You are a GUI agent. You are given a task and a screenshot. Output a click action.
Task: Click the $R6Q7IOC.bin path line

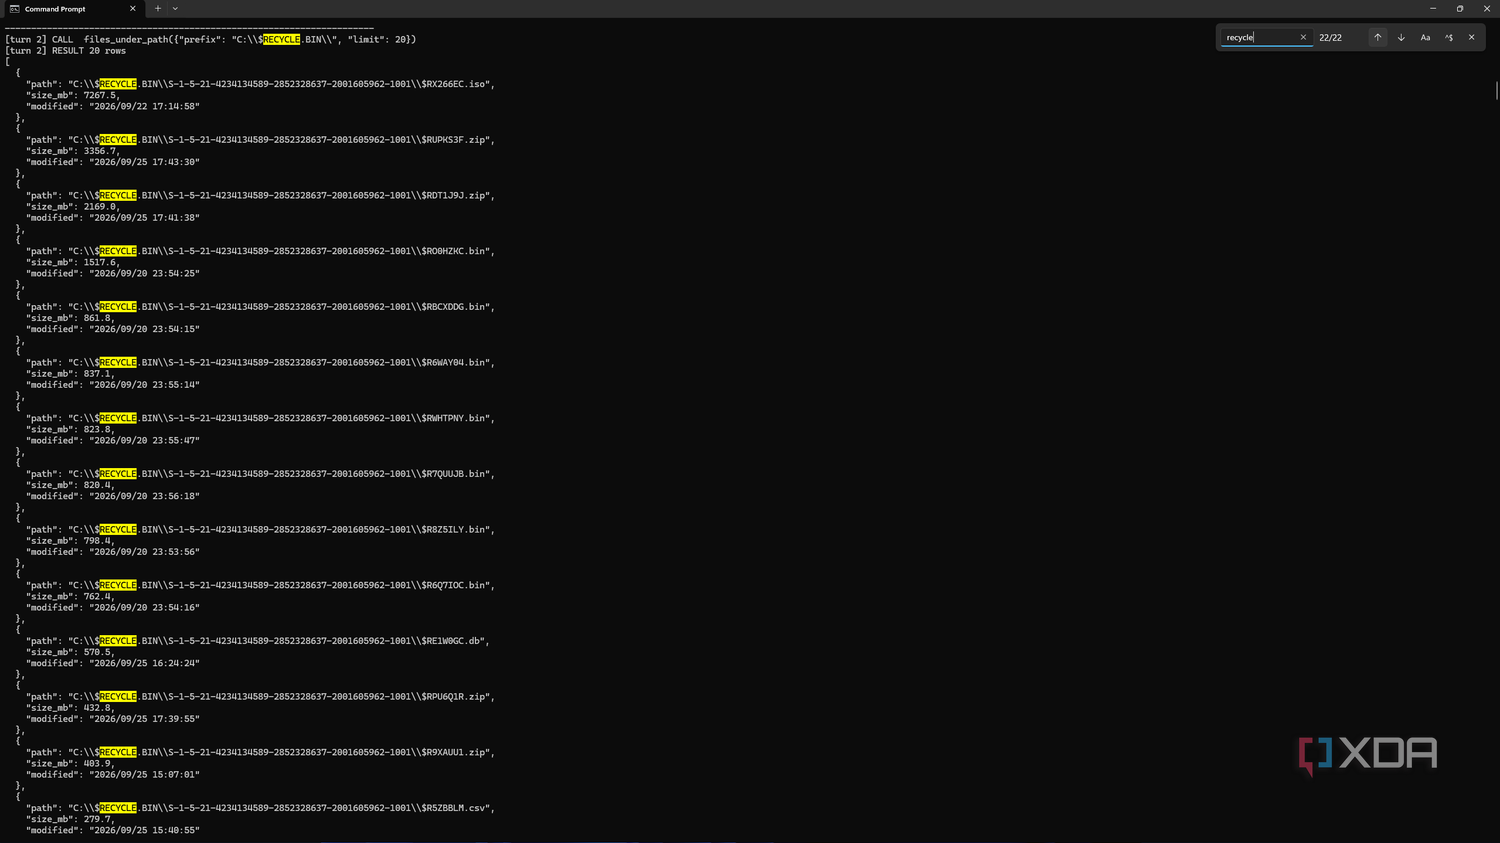pyautogui.click(x=260, y=585)
